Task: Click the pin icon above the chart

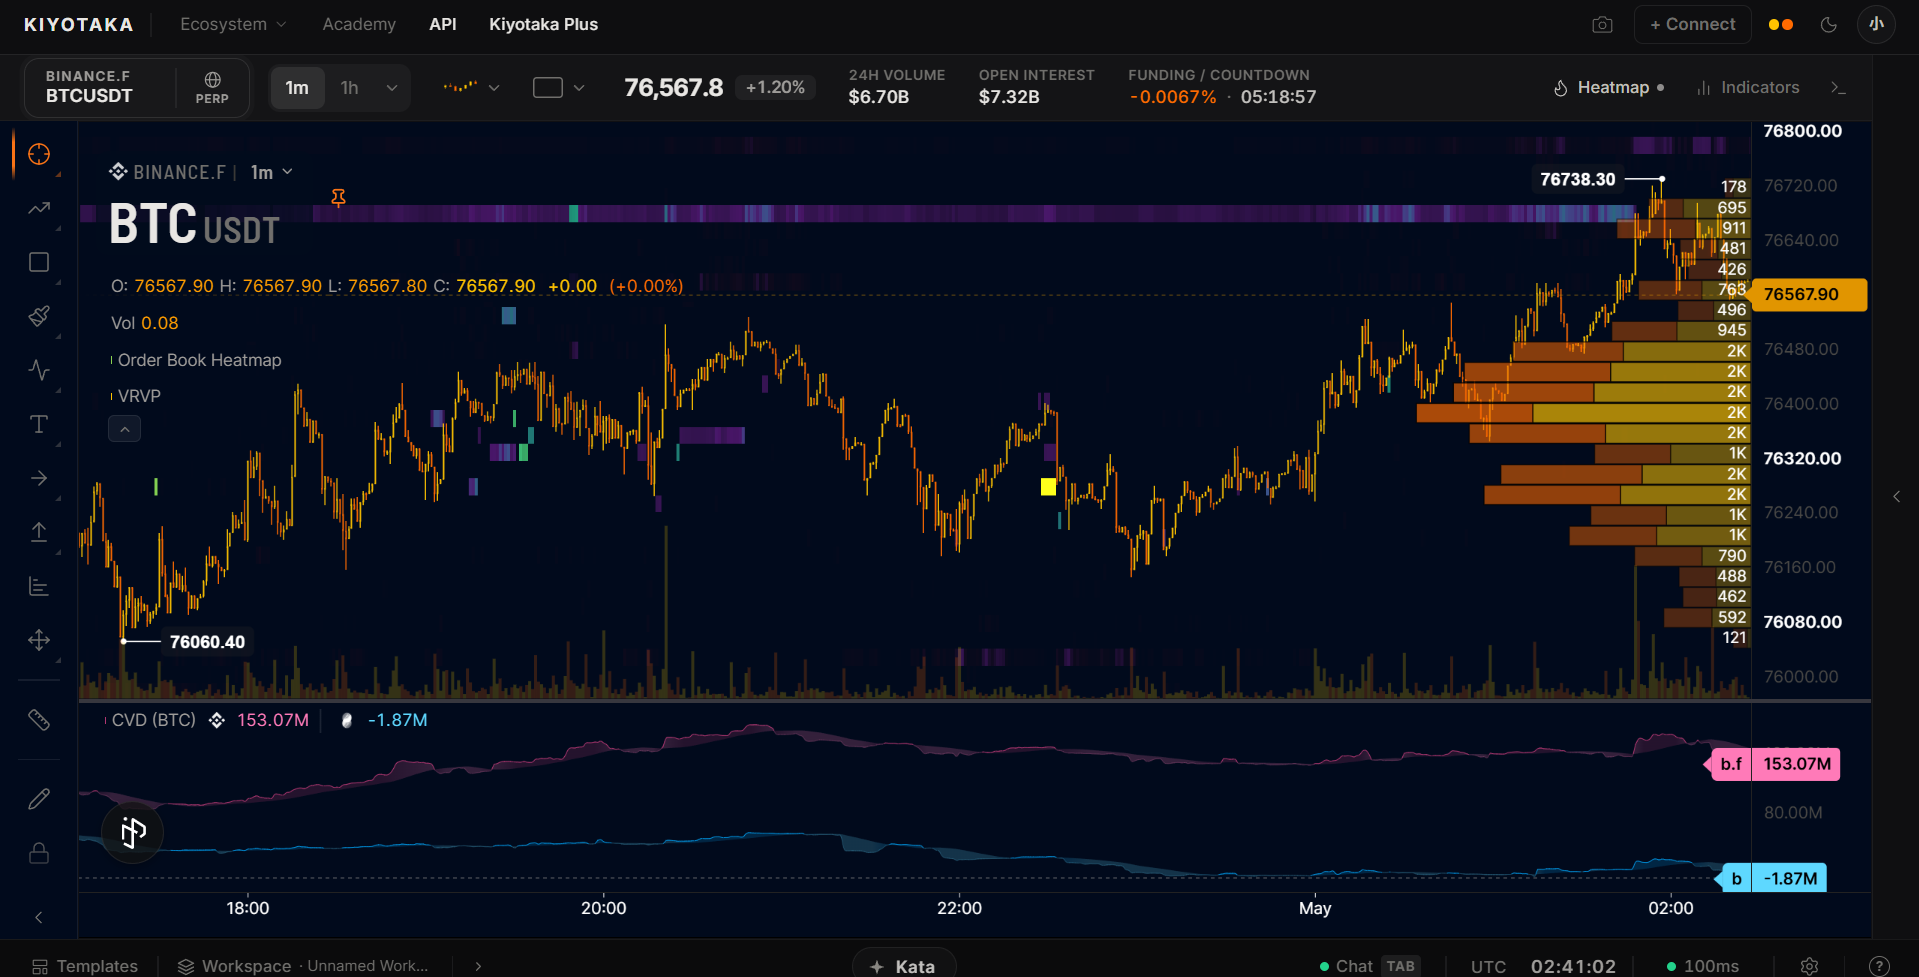Action: point(339,198)
